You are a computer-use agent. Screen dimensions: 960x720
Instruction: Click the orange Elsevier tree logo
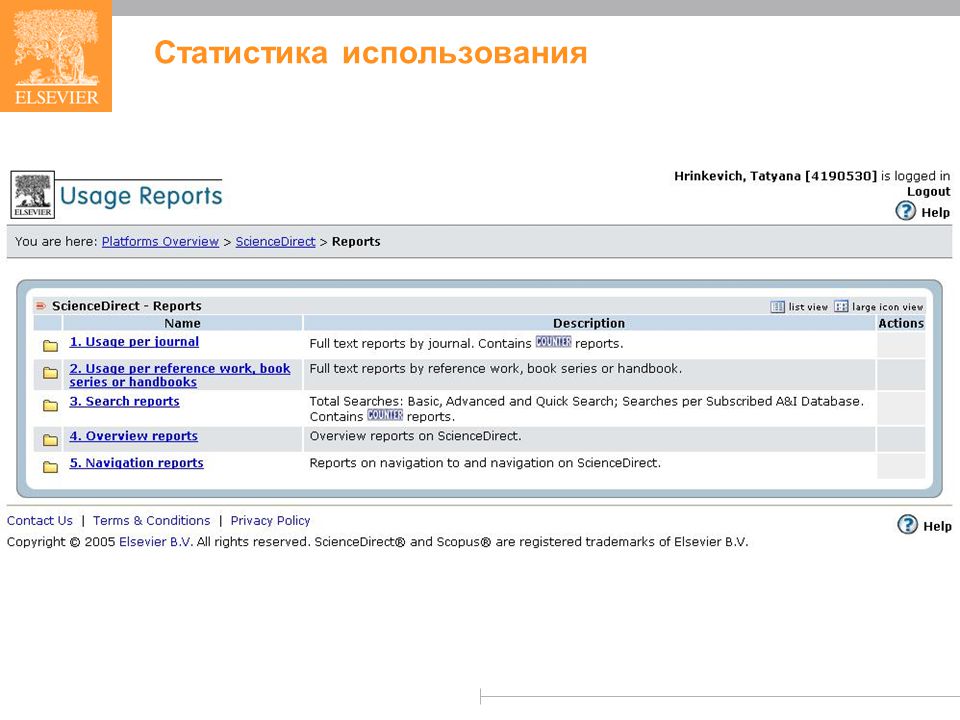[x=56, y=56]
